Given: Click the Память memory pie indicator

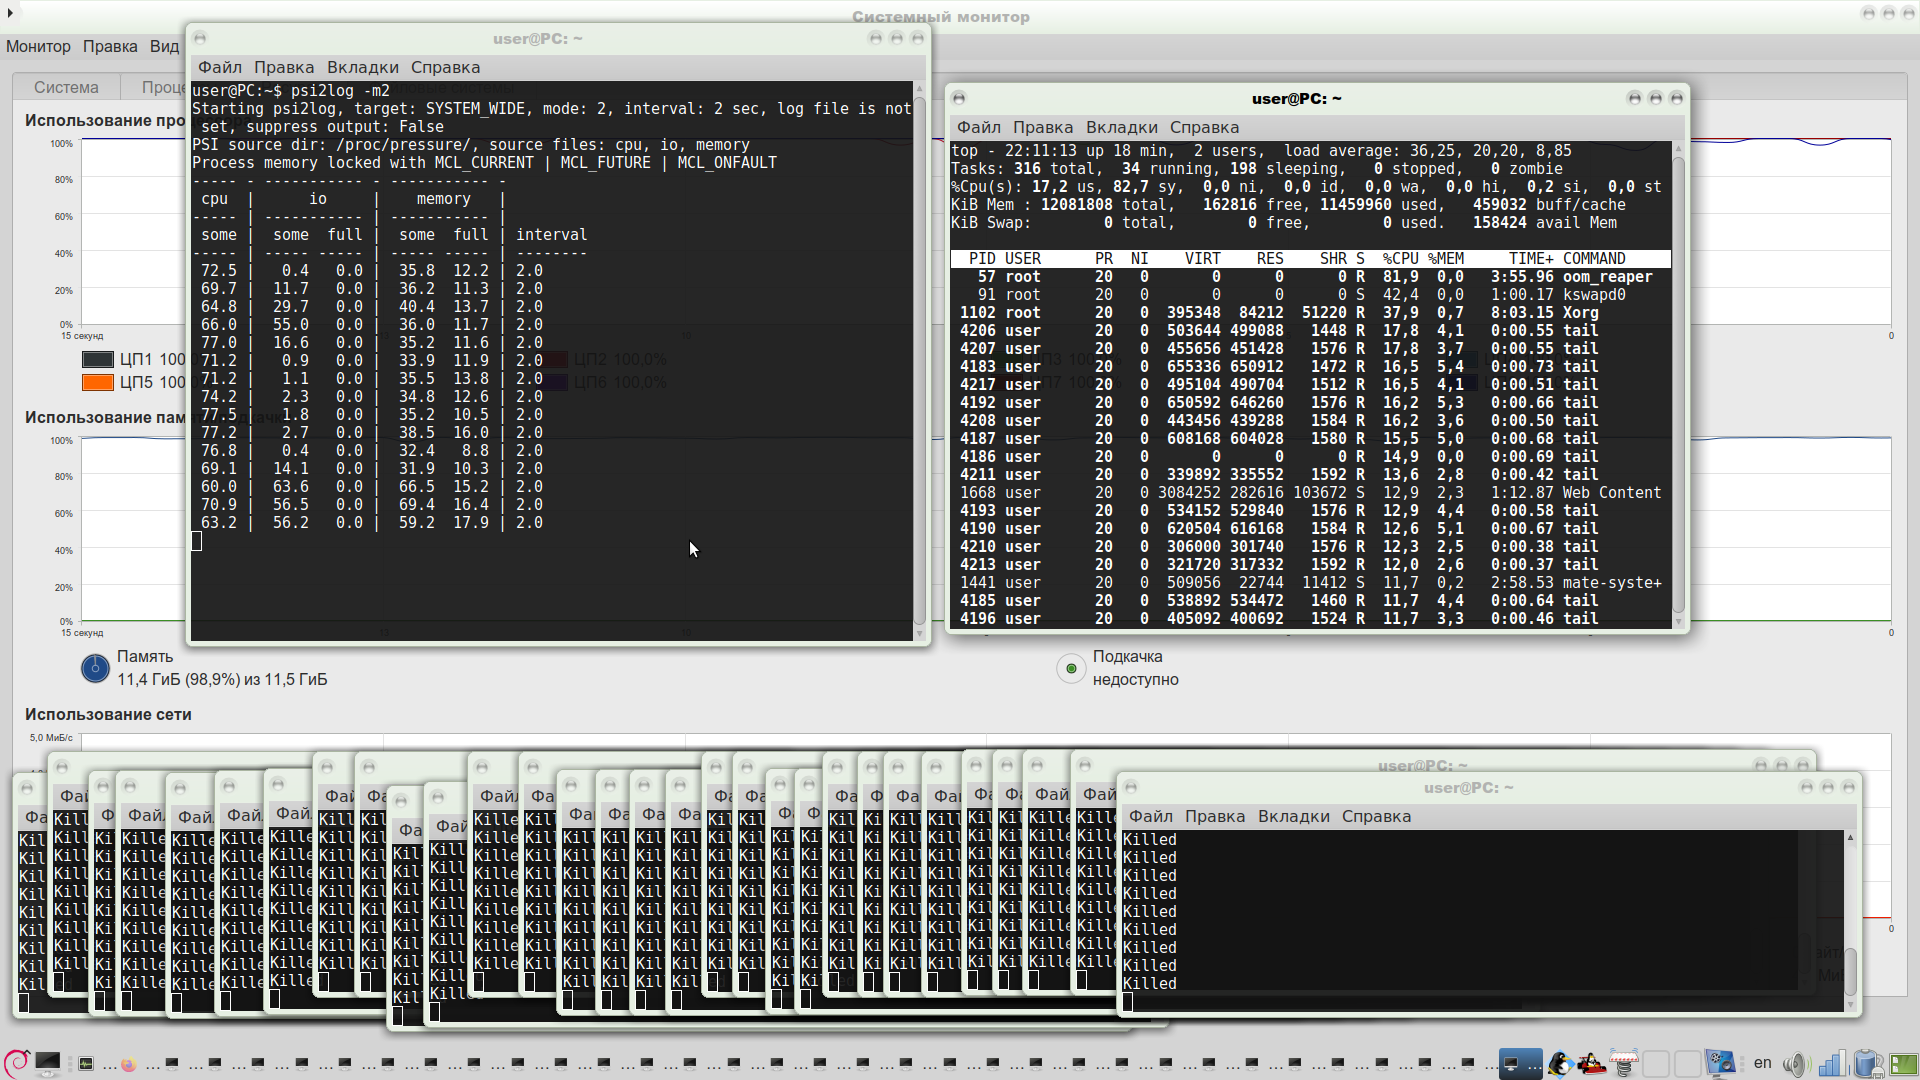Looking at the screenshot, I should [95, 668].
